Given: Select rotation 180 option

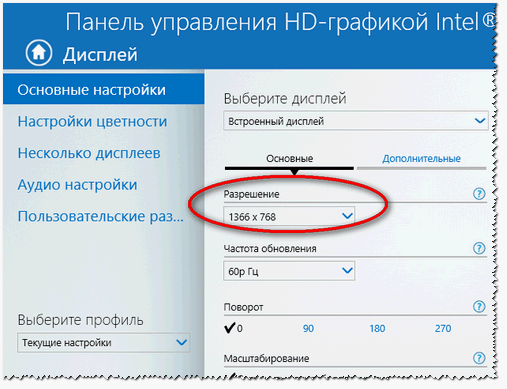Looking at the screenshot, I should click(x=377, y=329).
